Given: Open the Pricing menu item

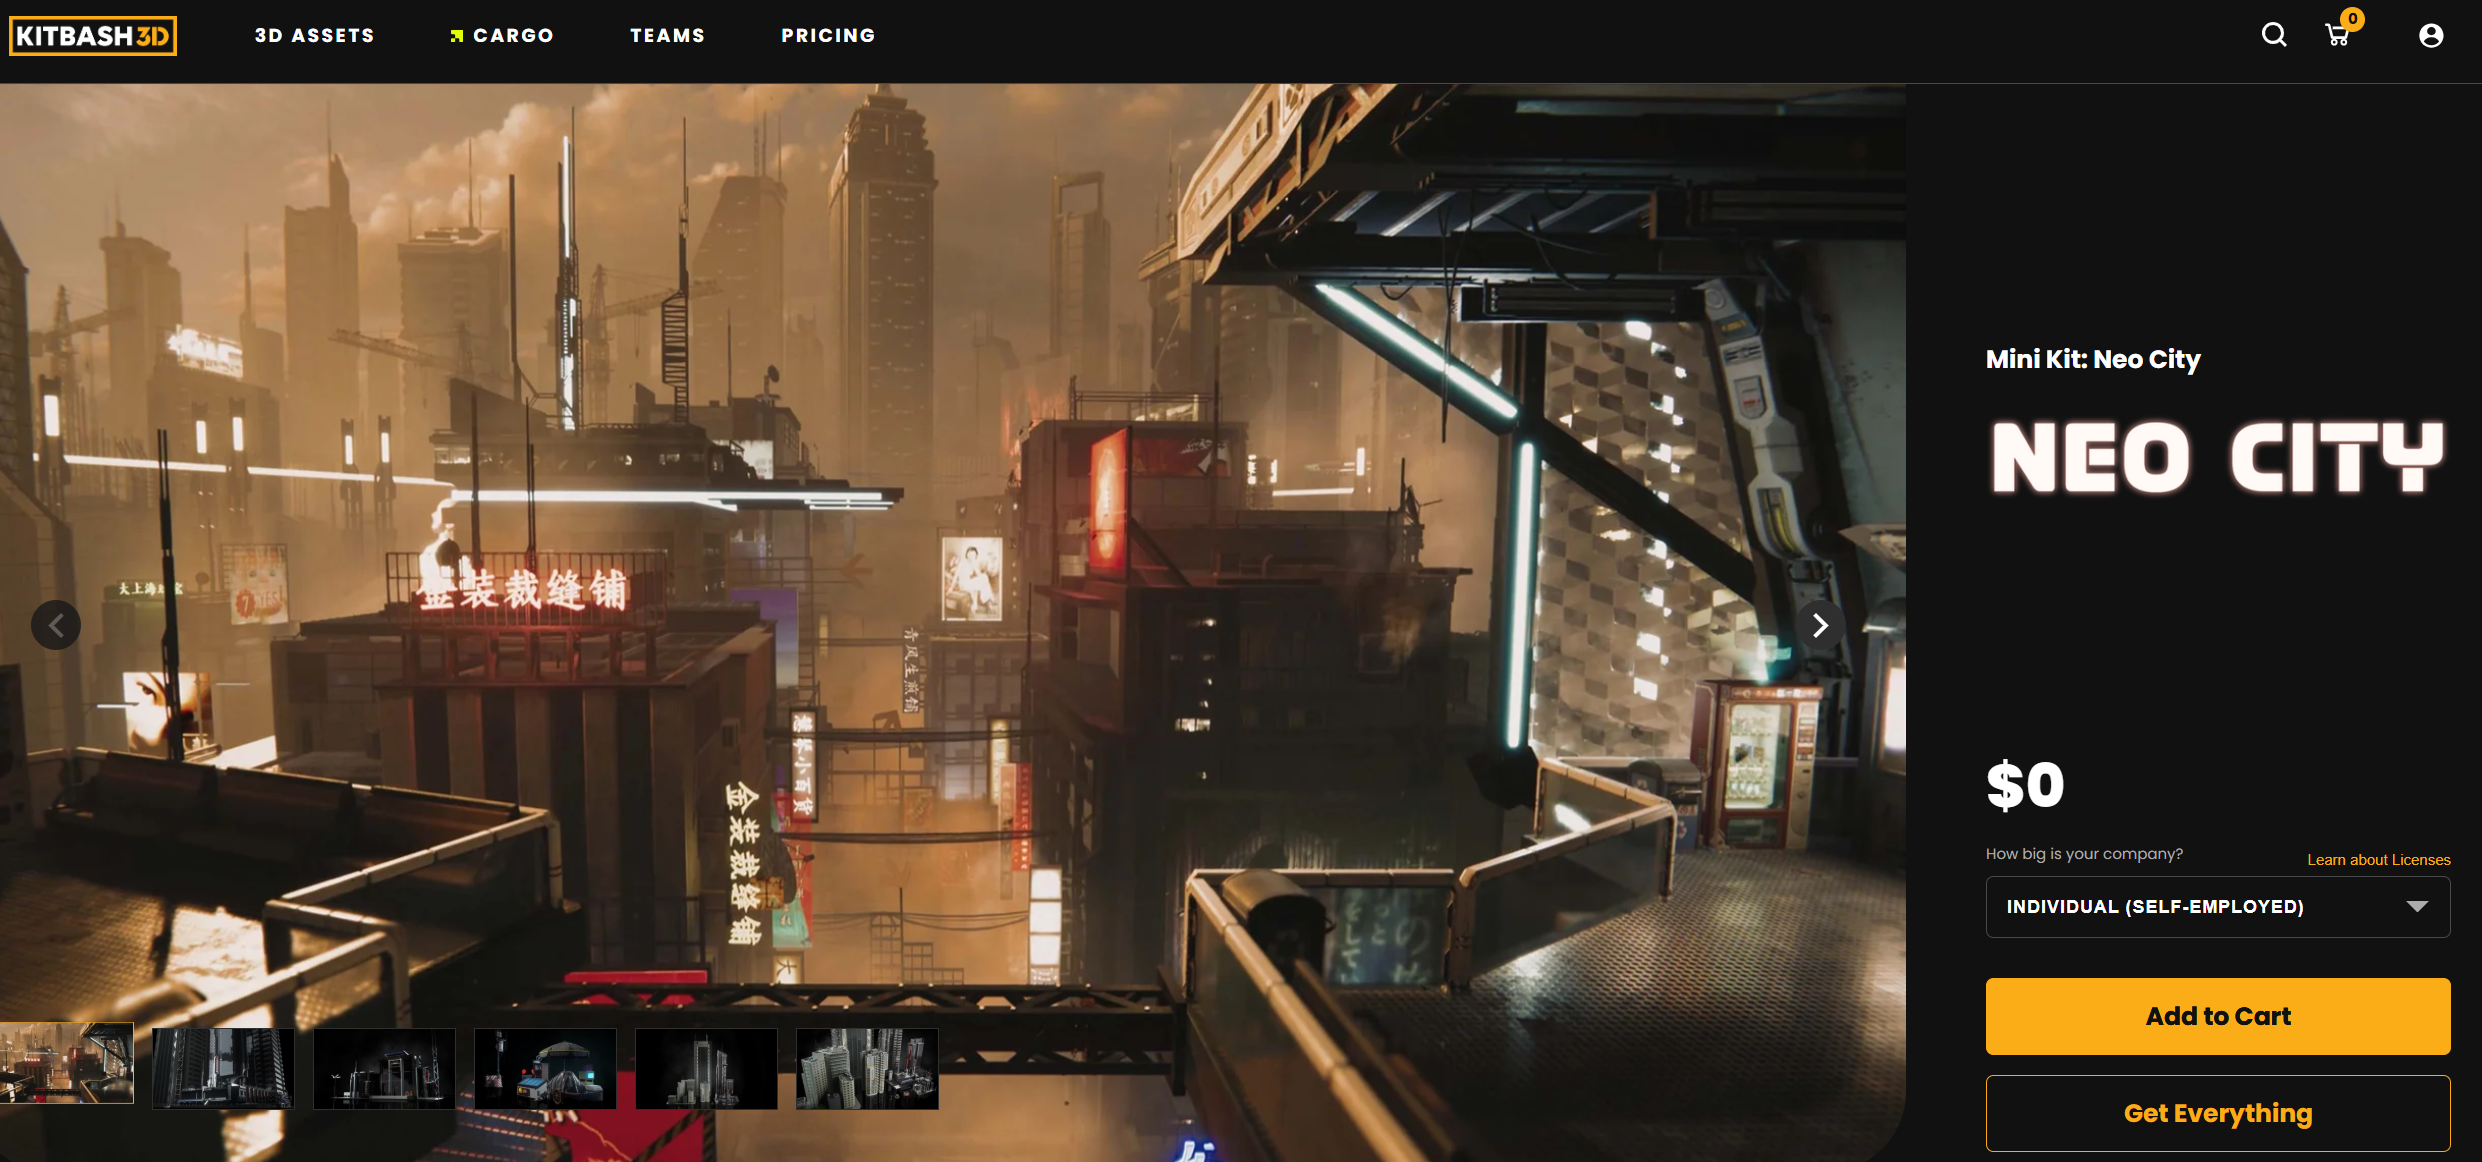Looking at the screenshot, I should 829,36.
